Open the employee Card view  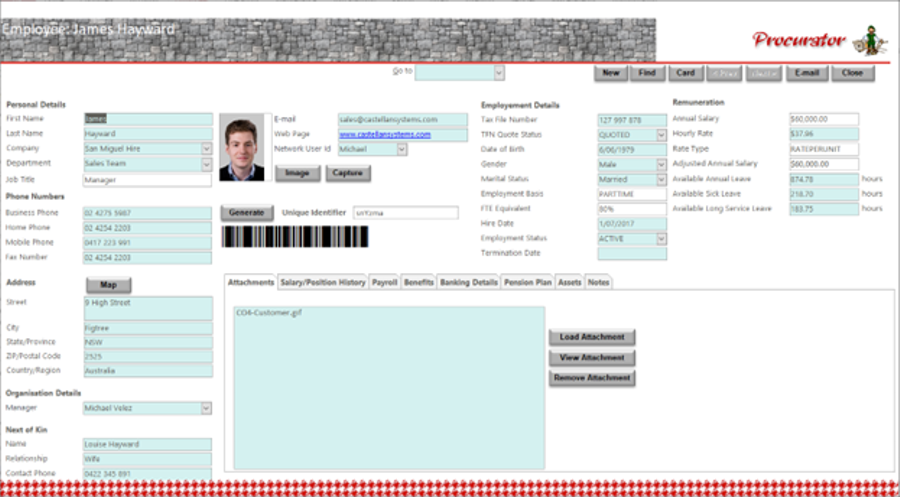coord(685,73)
